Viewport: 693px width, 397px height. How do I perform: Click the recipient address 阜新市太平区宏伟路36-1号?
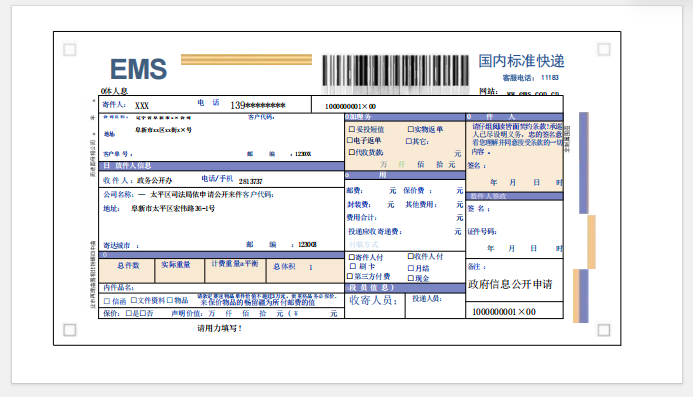coord(173,208)
